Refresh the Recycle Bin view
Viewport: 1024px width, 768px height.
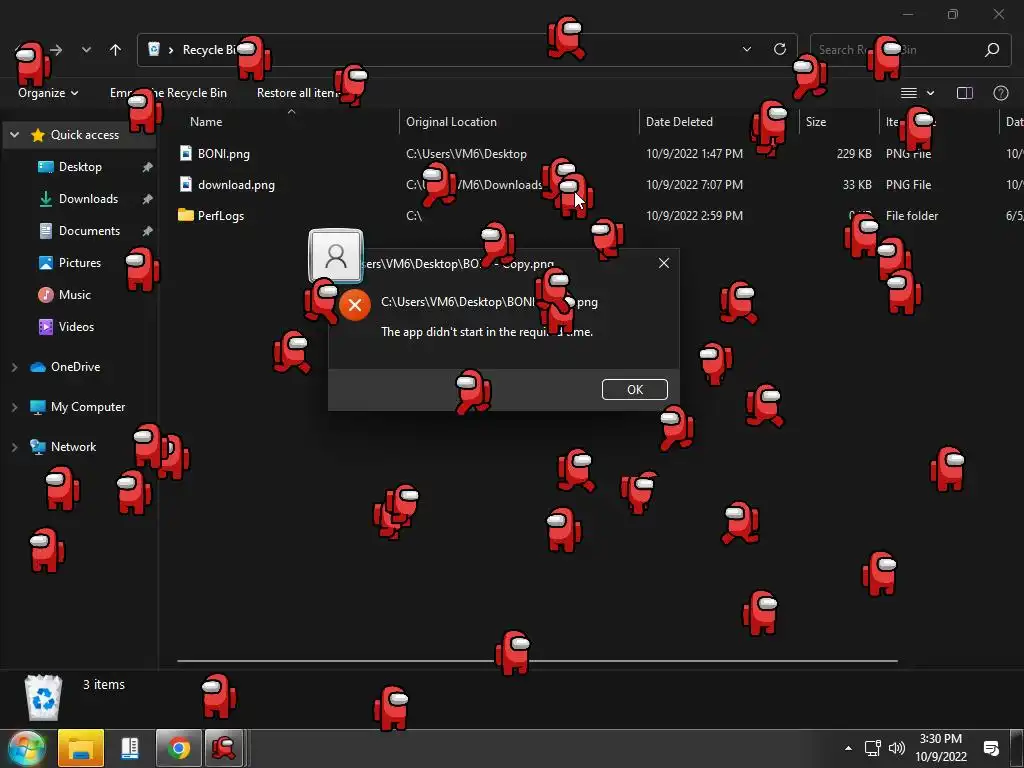tap(780, 50)
